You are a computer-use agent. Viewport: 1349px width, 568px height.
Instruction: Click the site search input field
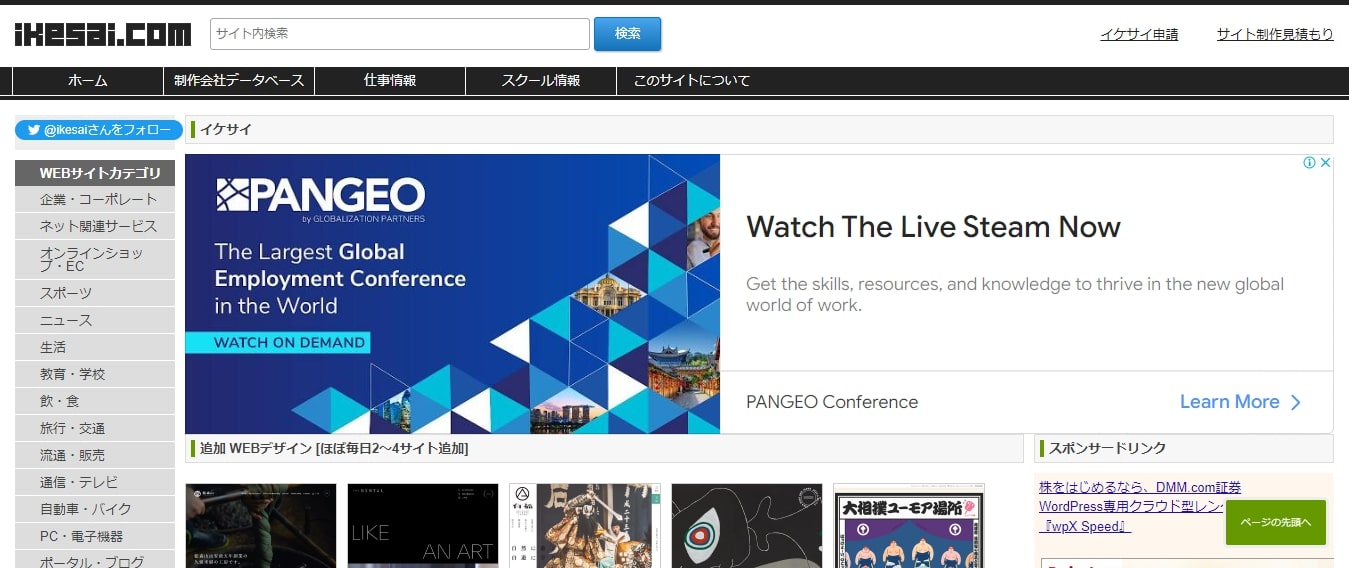pos(400,34)
